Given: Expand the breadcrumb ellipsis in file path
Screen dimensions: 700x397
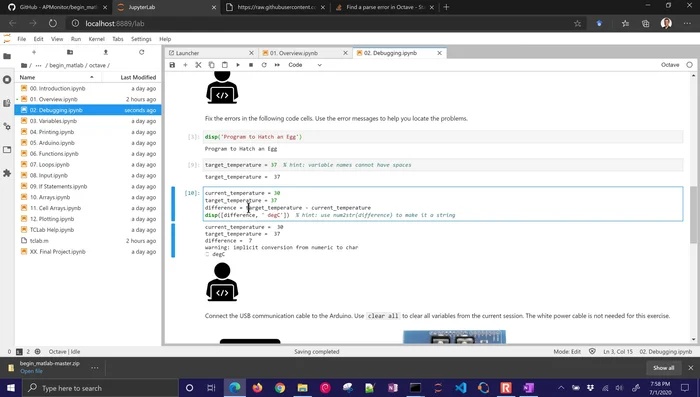Looking at the screenshot, I should 38,65.
